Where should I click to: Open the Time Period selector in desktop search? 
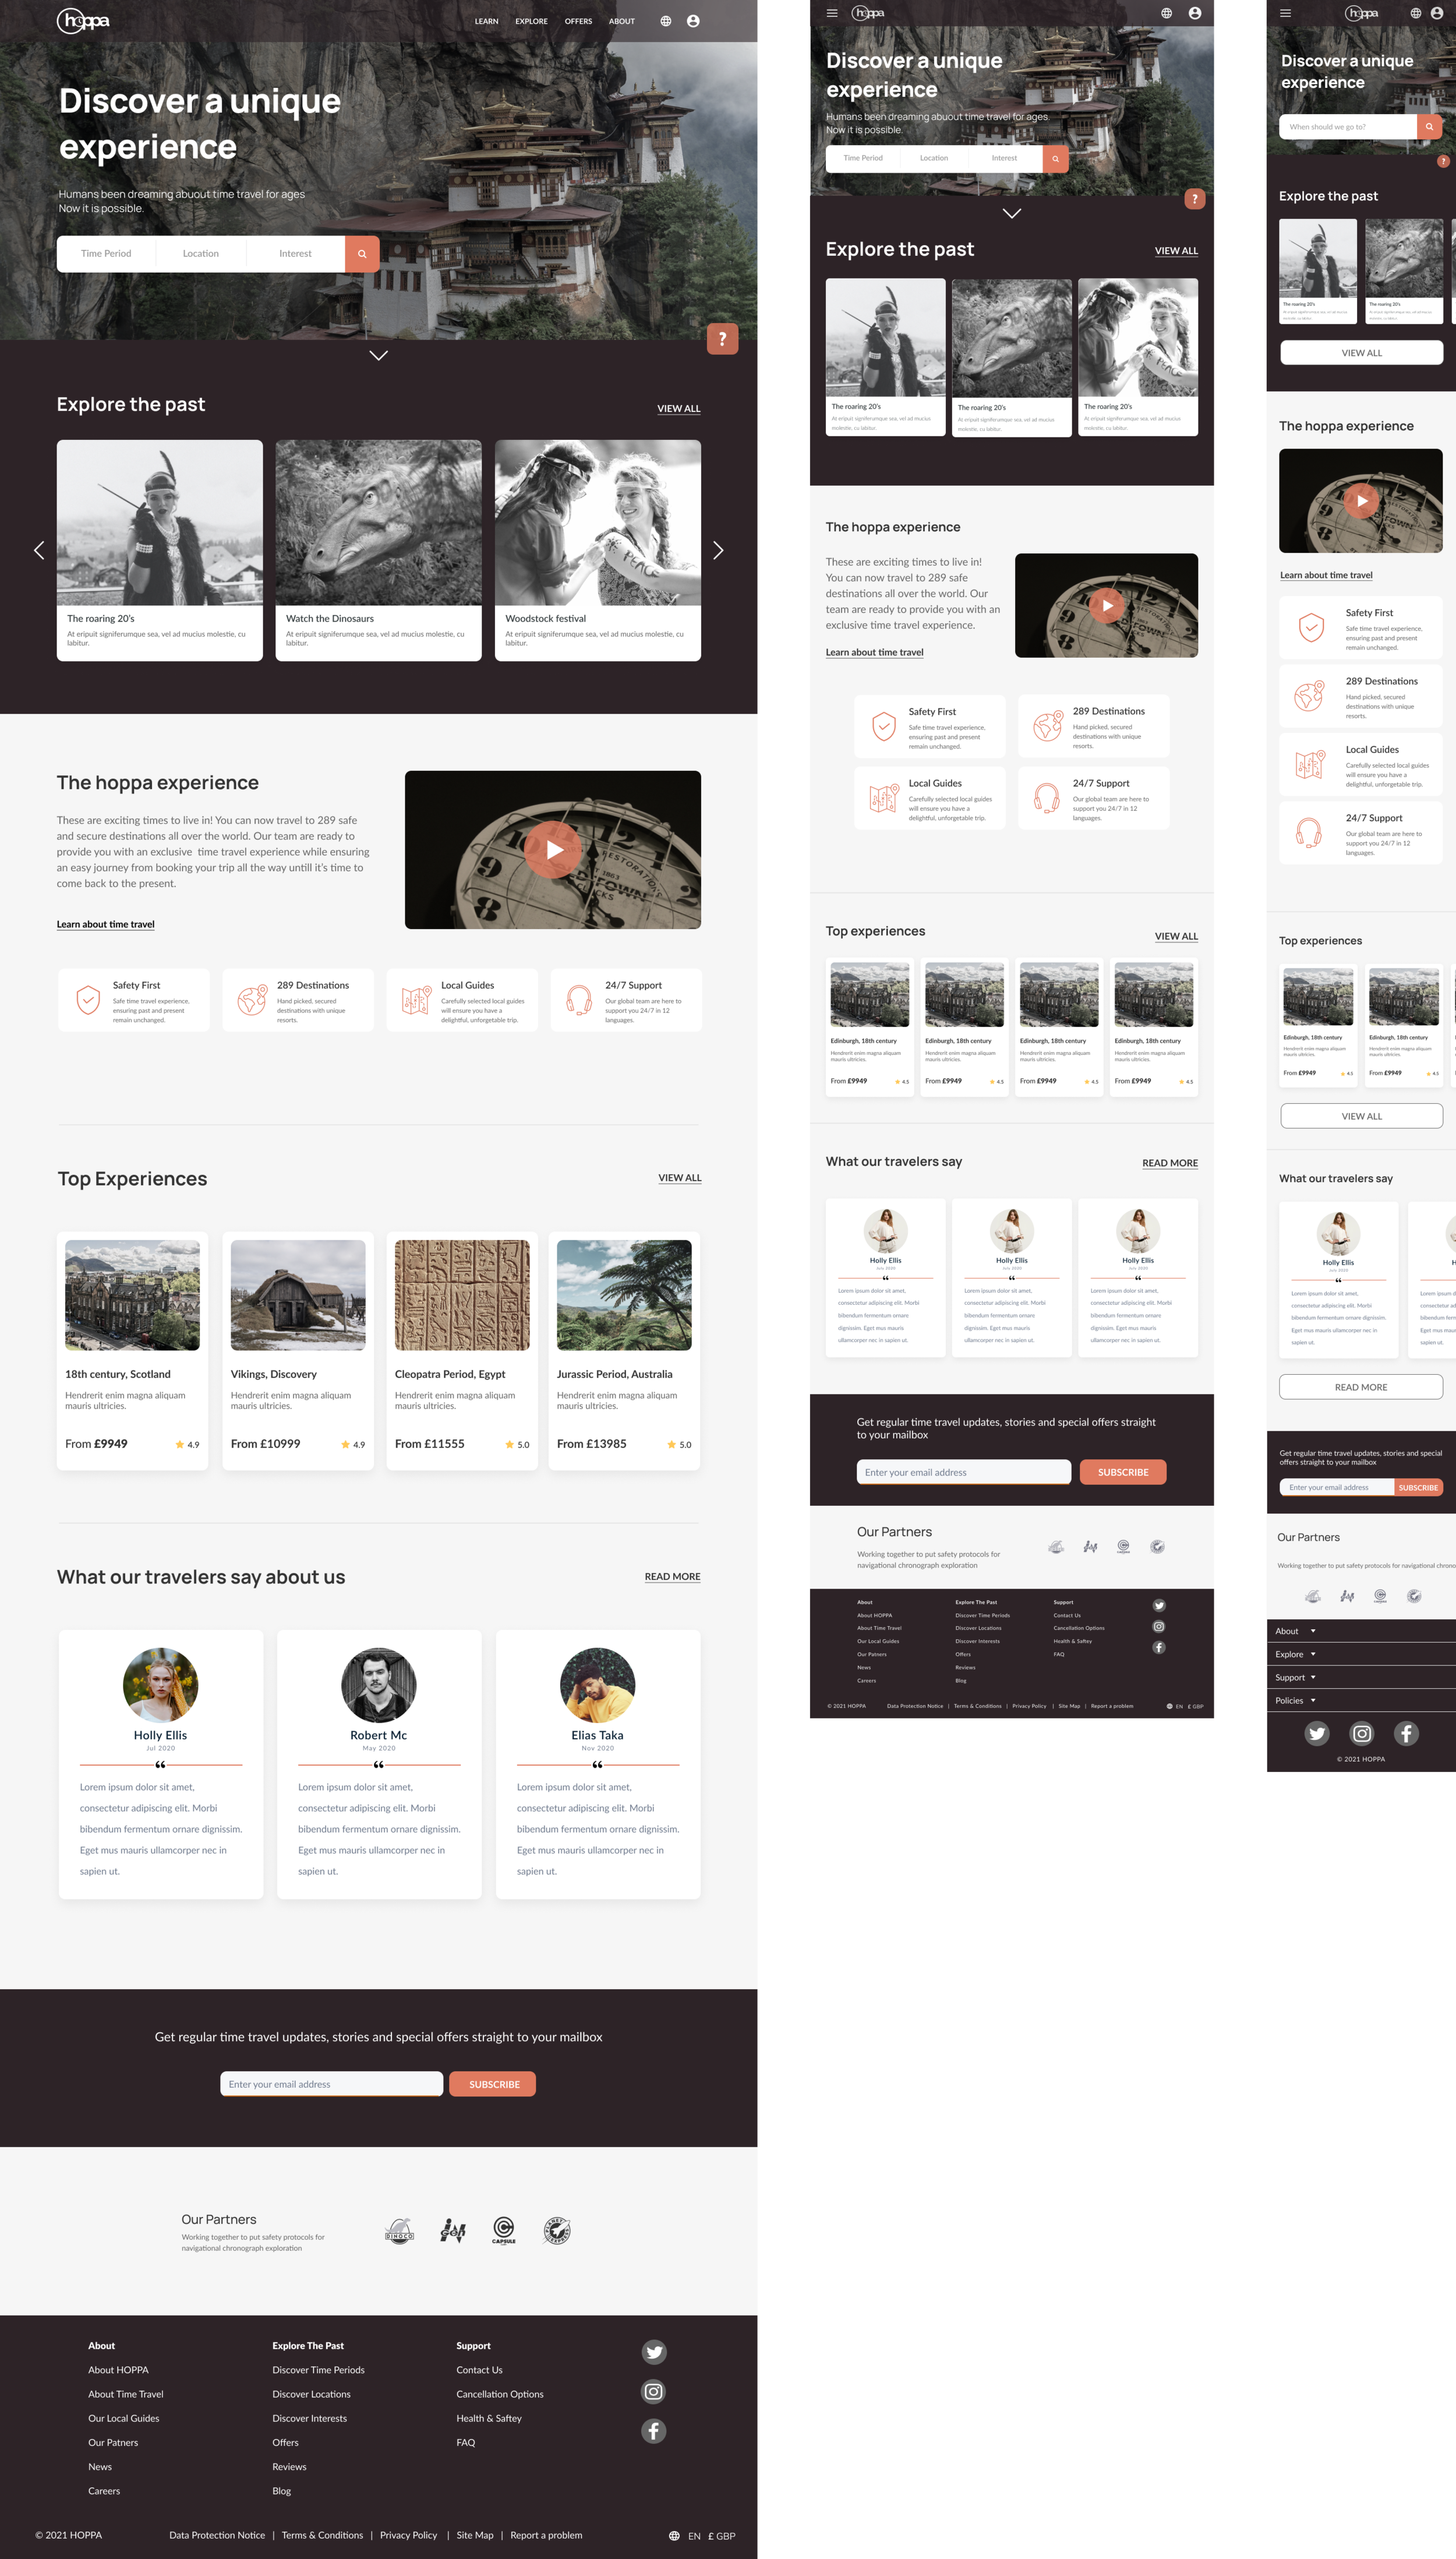coord(106,254)
